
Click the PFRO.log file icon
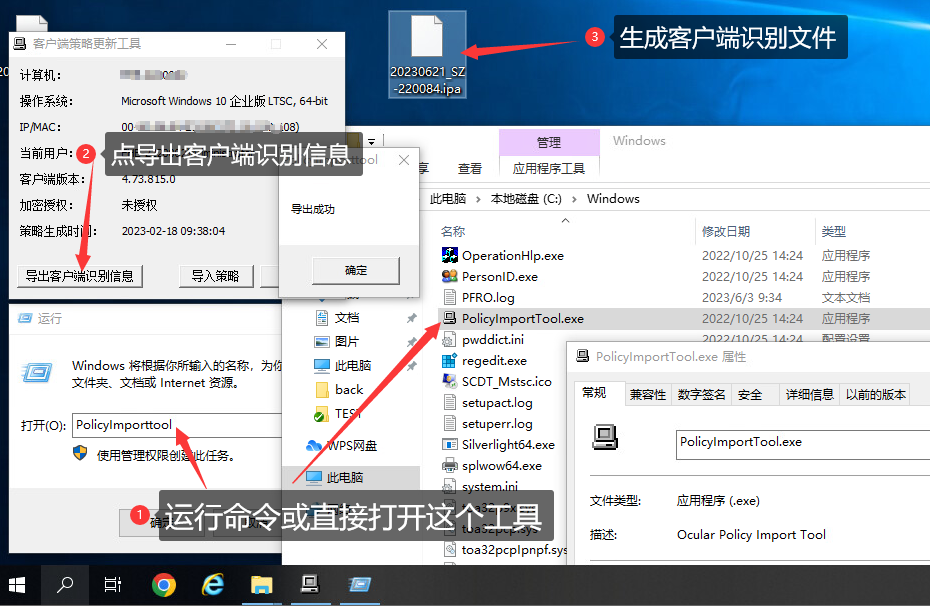[450, 297]
